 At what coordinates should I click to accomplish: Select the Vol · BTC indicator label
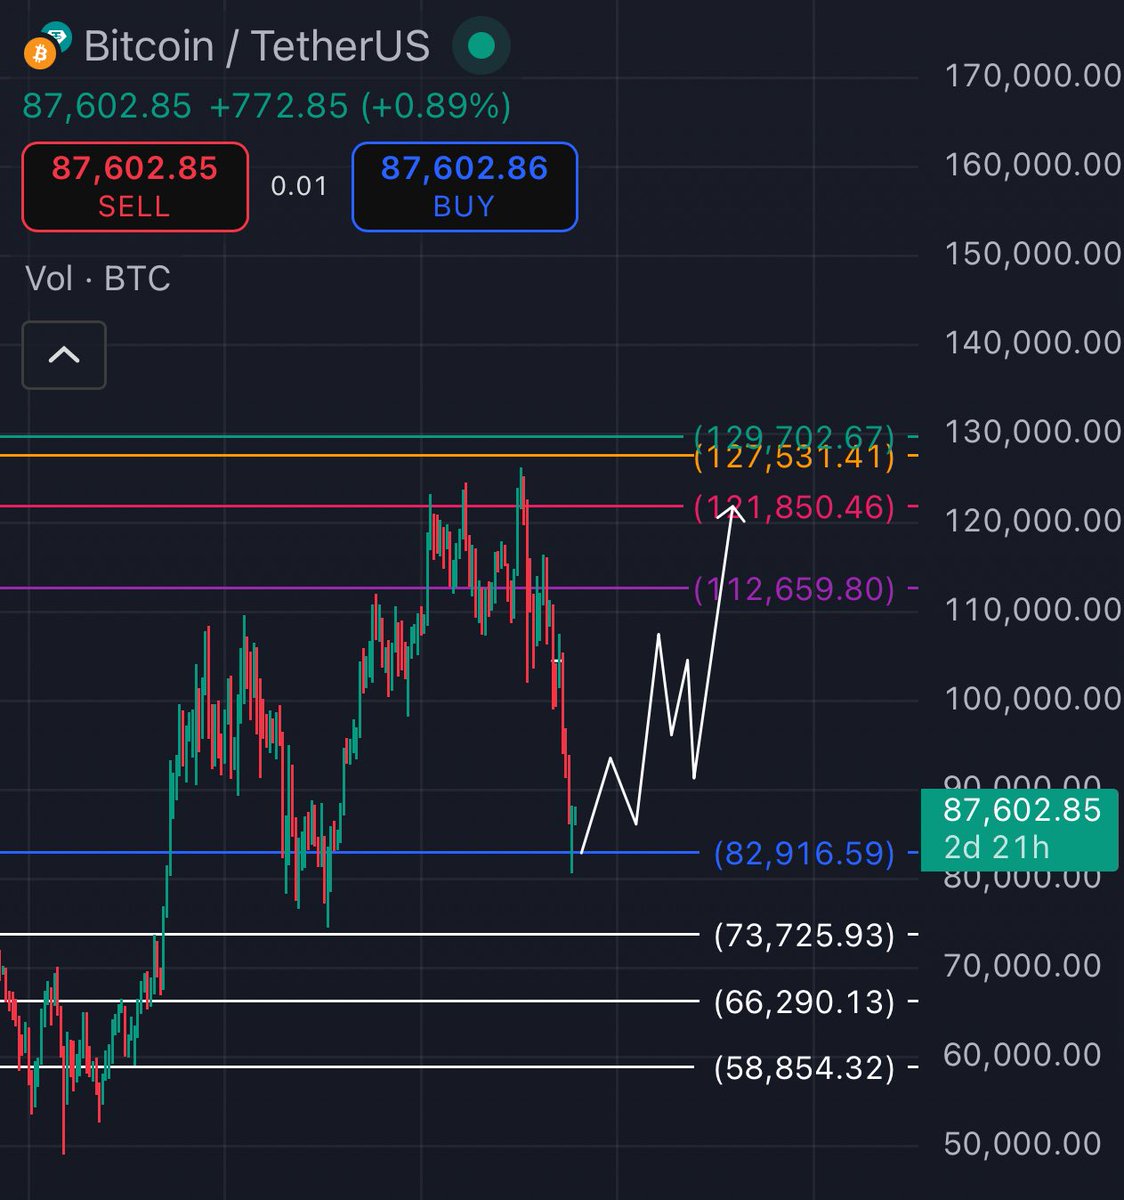98,278
